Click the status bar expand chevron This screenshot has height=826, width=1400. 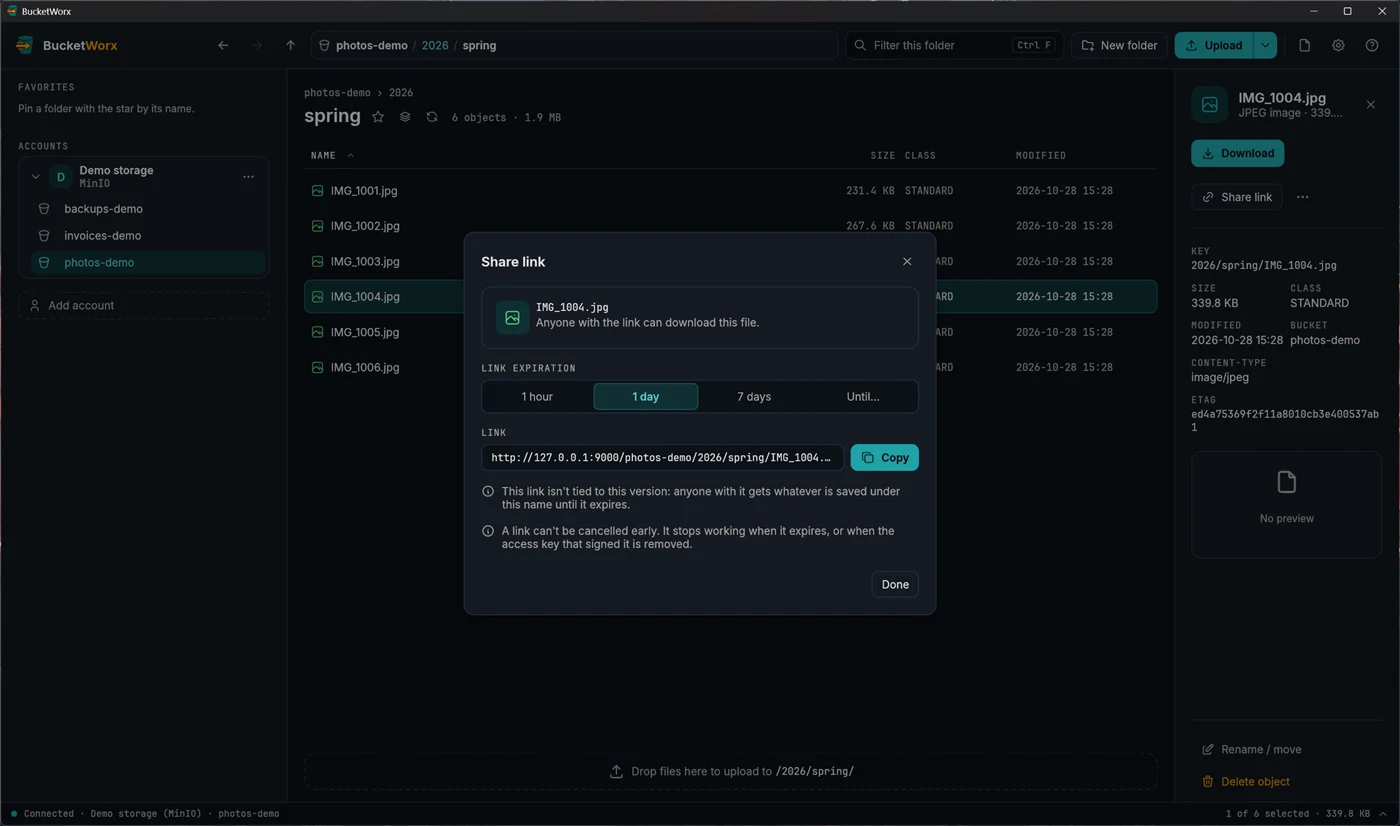pos(1383,814)
